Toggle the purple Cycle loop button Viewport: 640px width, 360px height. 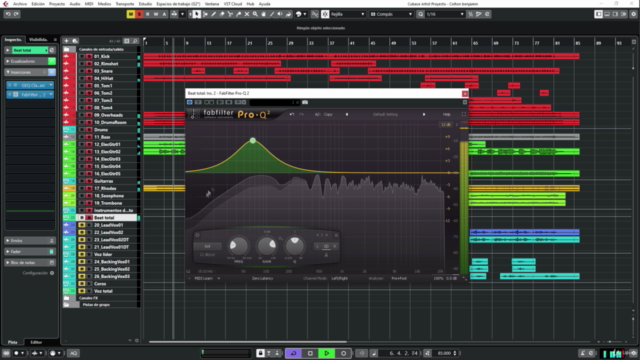click(x=293, y=353)
